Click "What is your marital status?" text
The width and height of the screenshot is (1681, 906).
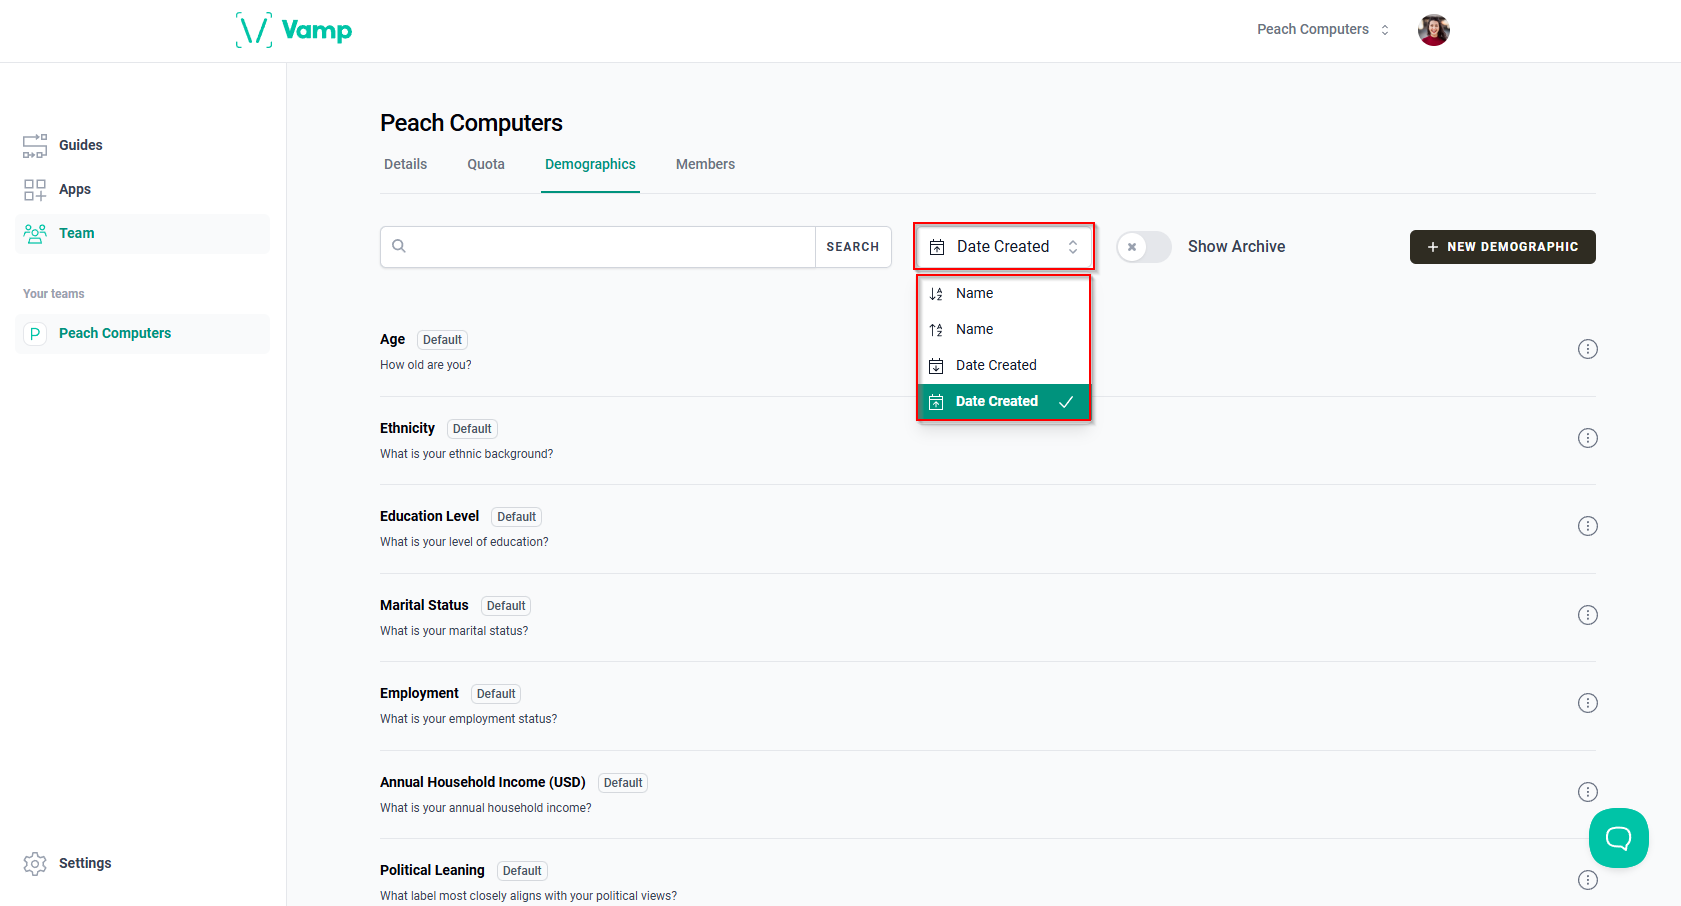pos(454,631)
